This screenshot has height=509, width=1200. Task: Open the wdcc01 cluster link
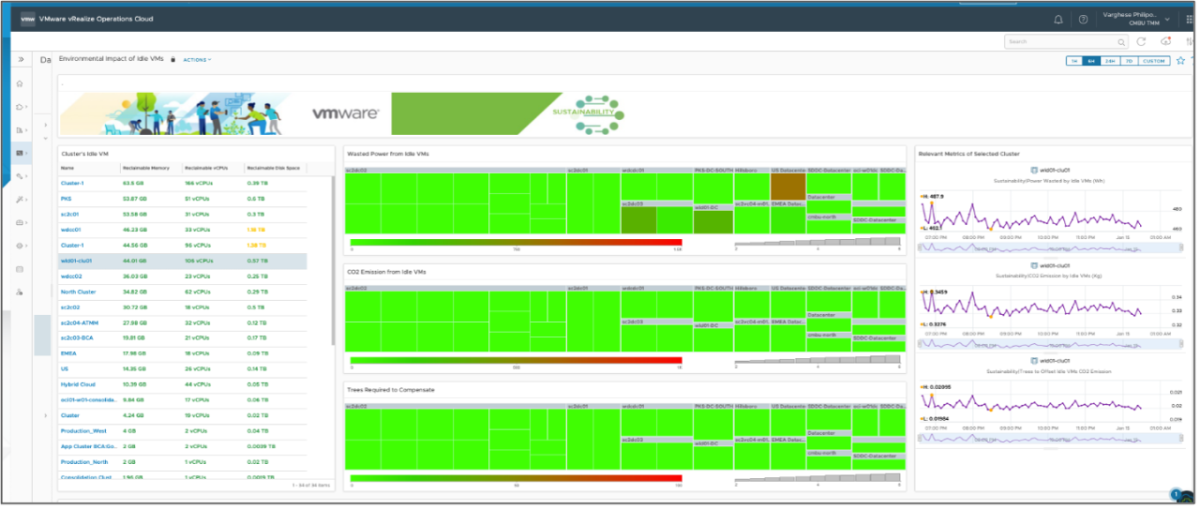[70, 229]
